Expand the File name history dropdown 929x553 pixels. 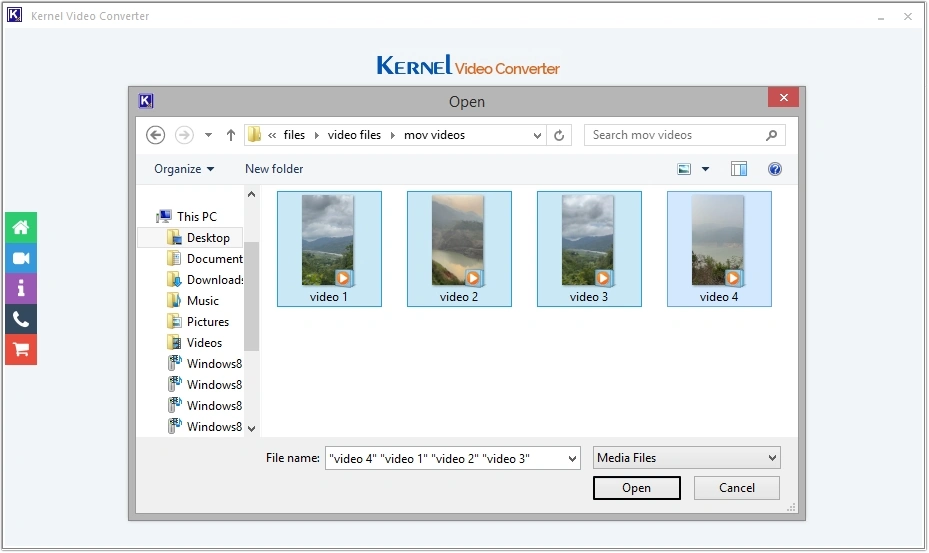[x=572, y=459]
